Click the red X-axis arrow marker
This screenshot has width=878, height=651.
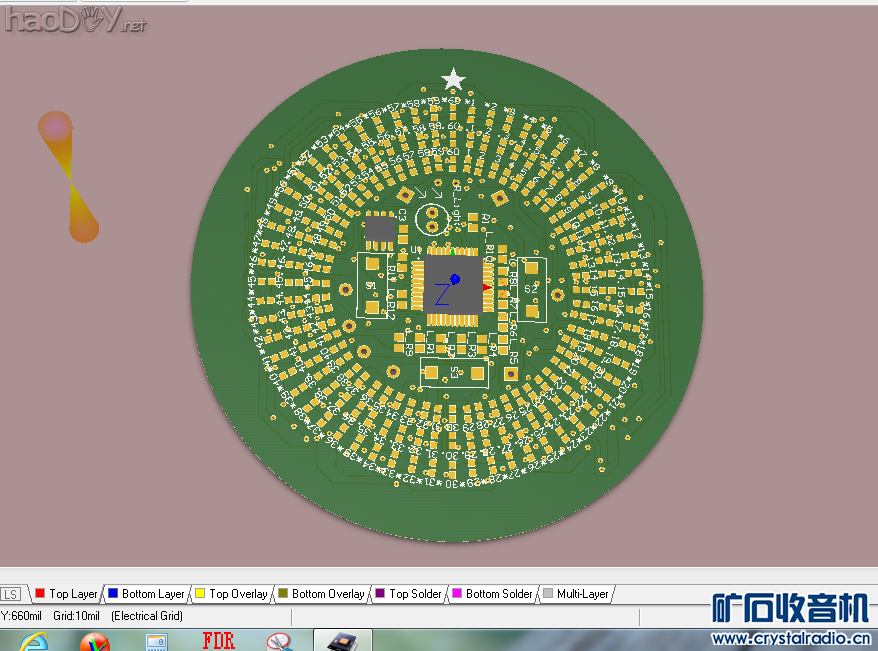487,287
